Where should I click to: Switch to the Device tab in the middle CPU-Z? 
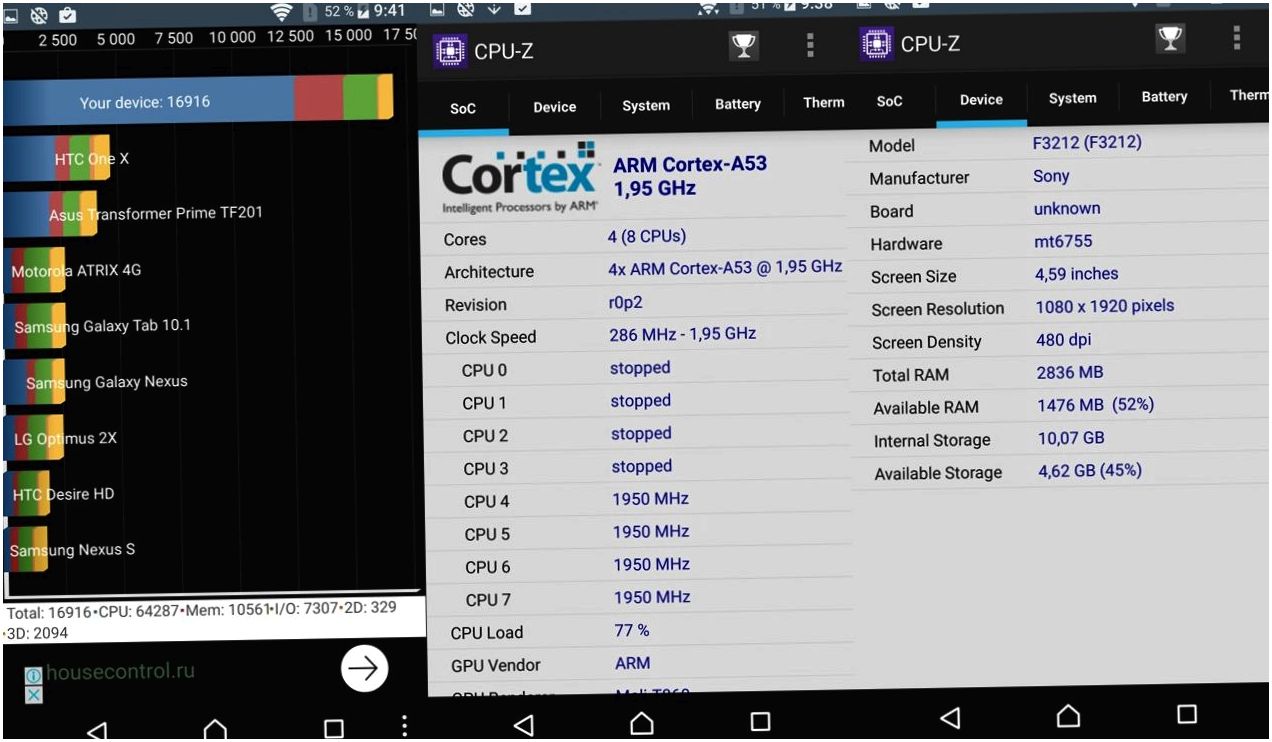(554, 107)
